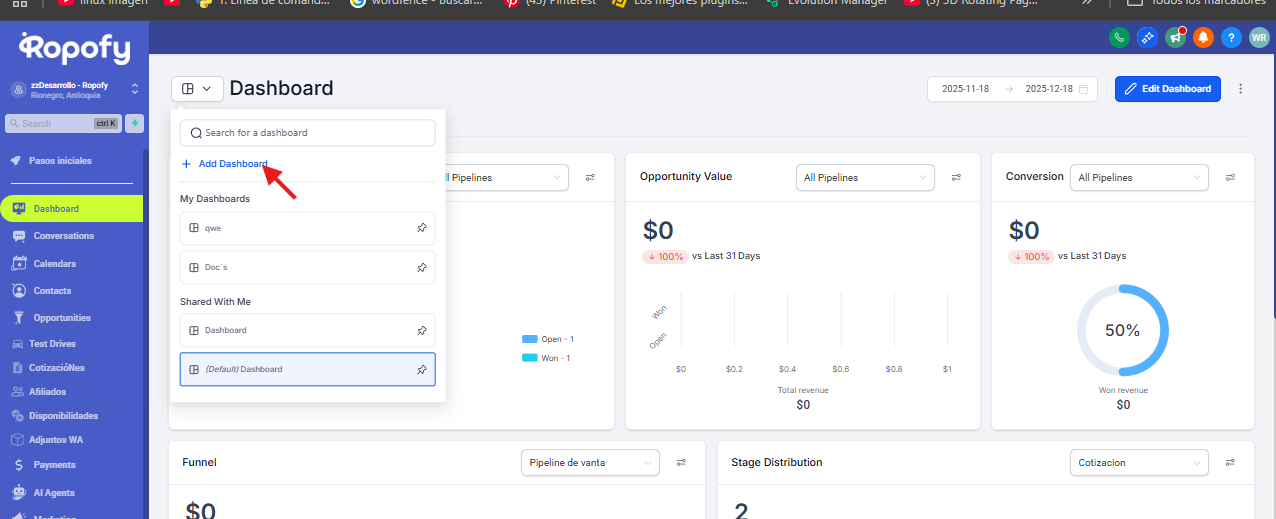This screenshot has height=519, width=1276.
Task: Click the Edit Dashboard button
Action: tap(1167, 88)
